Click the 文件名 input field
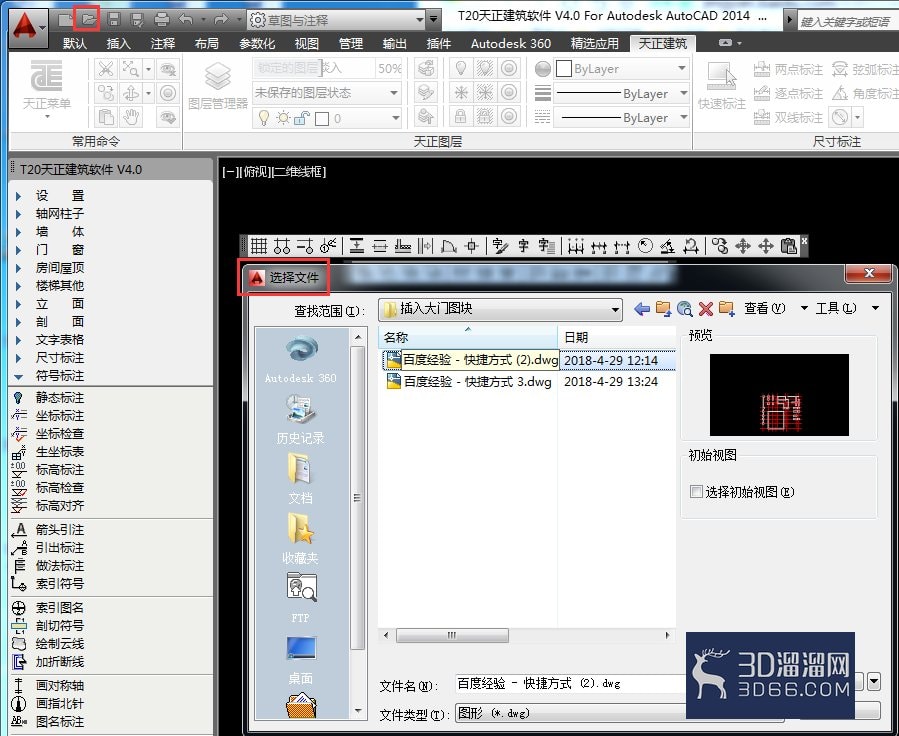This screenshot has width=899, height=736. 570,683
